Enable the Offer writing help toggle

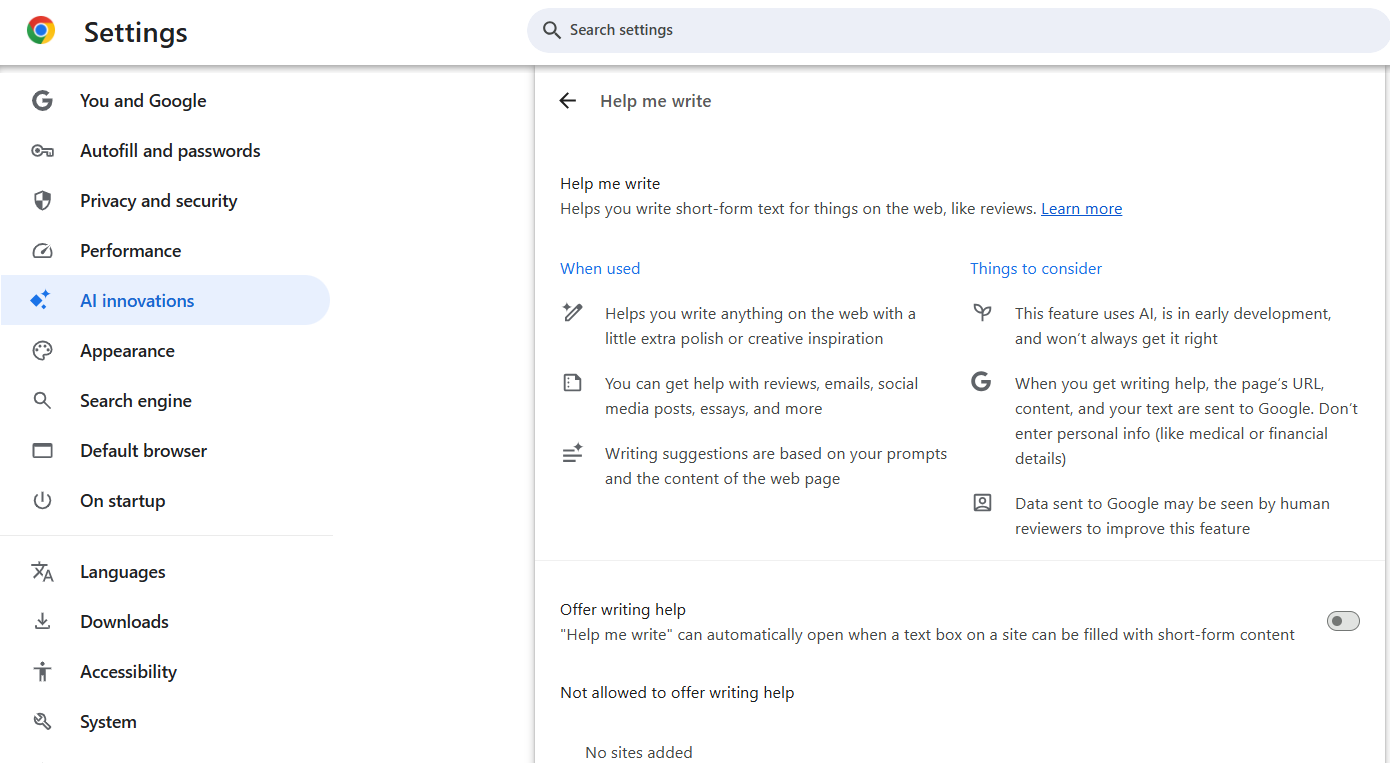pos(1343,622)
